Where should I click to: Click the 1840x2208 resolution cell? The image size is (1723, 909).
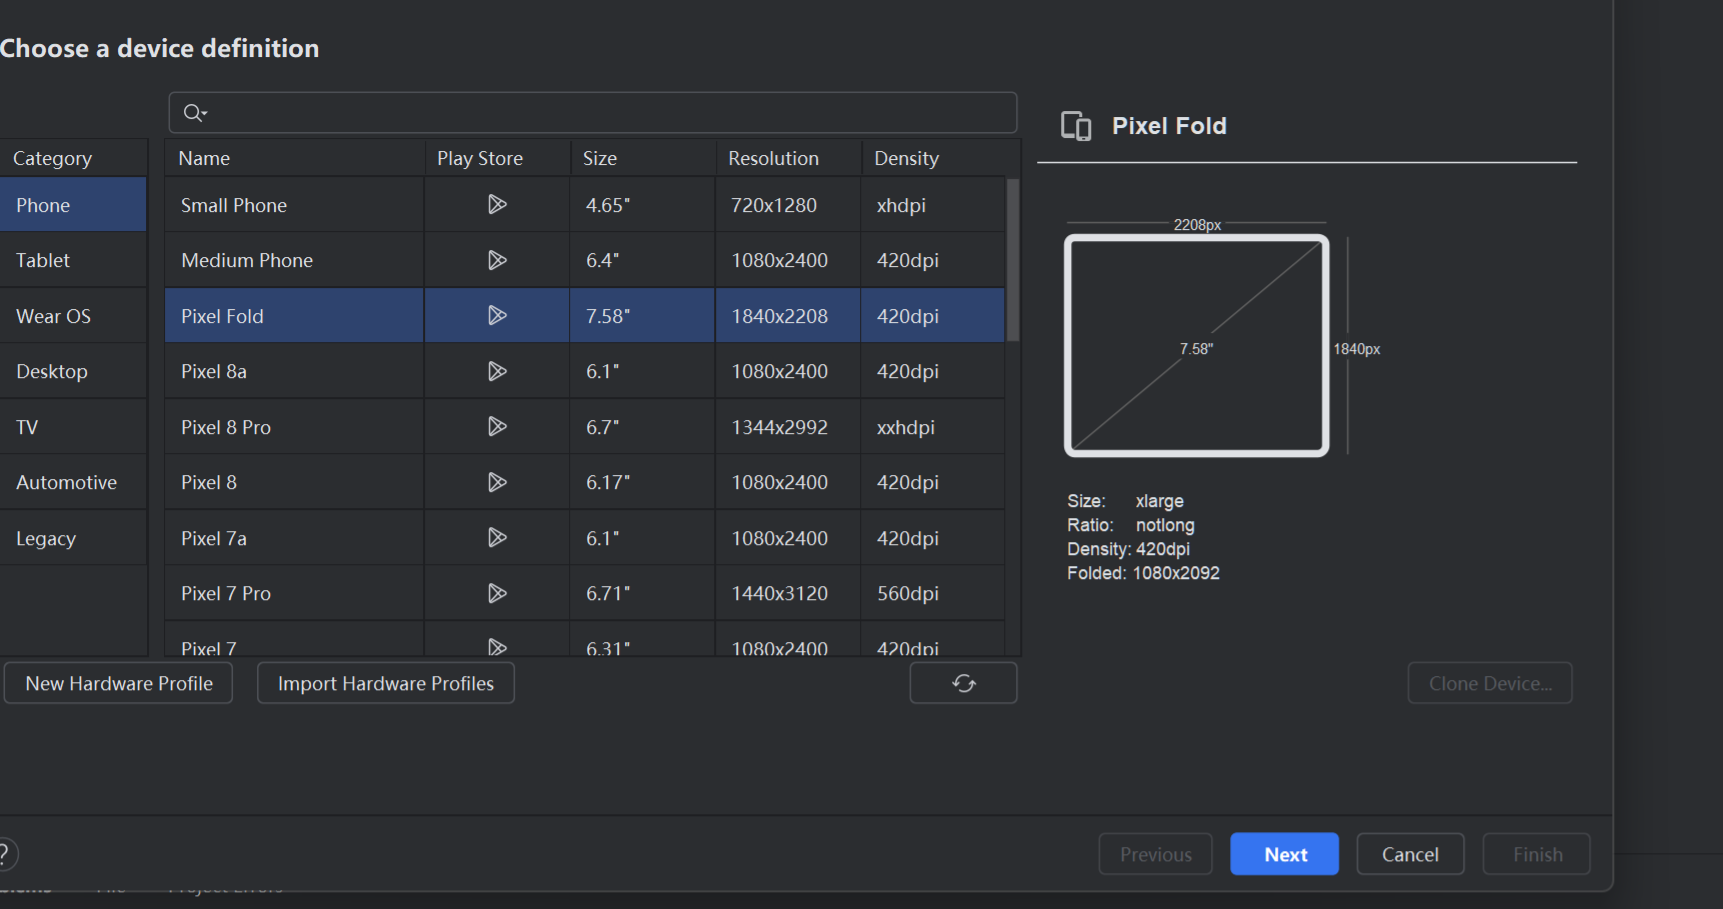click(788, 316)
